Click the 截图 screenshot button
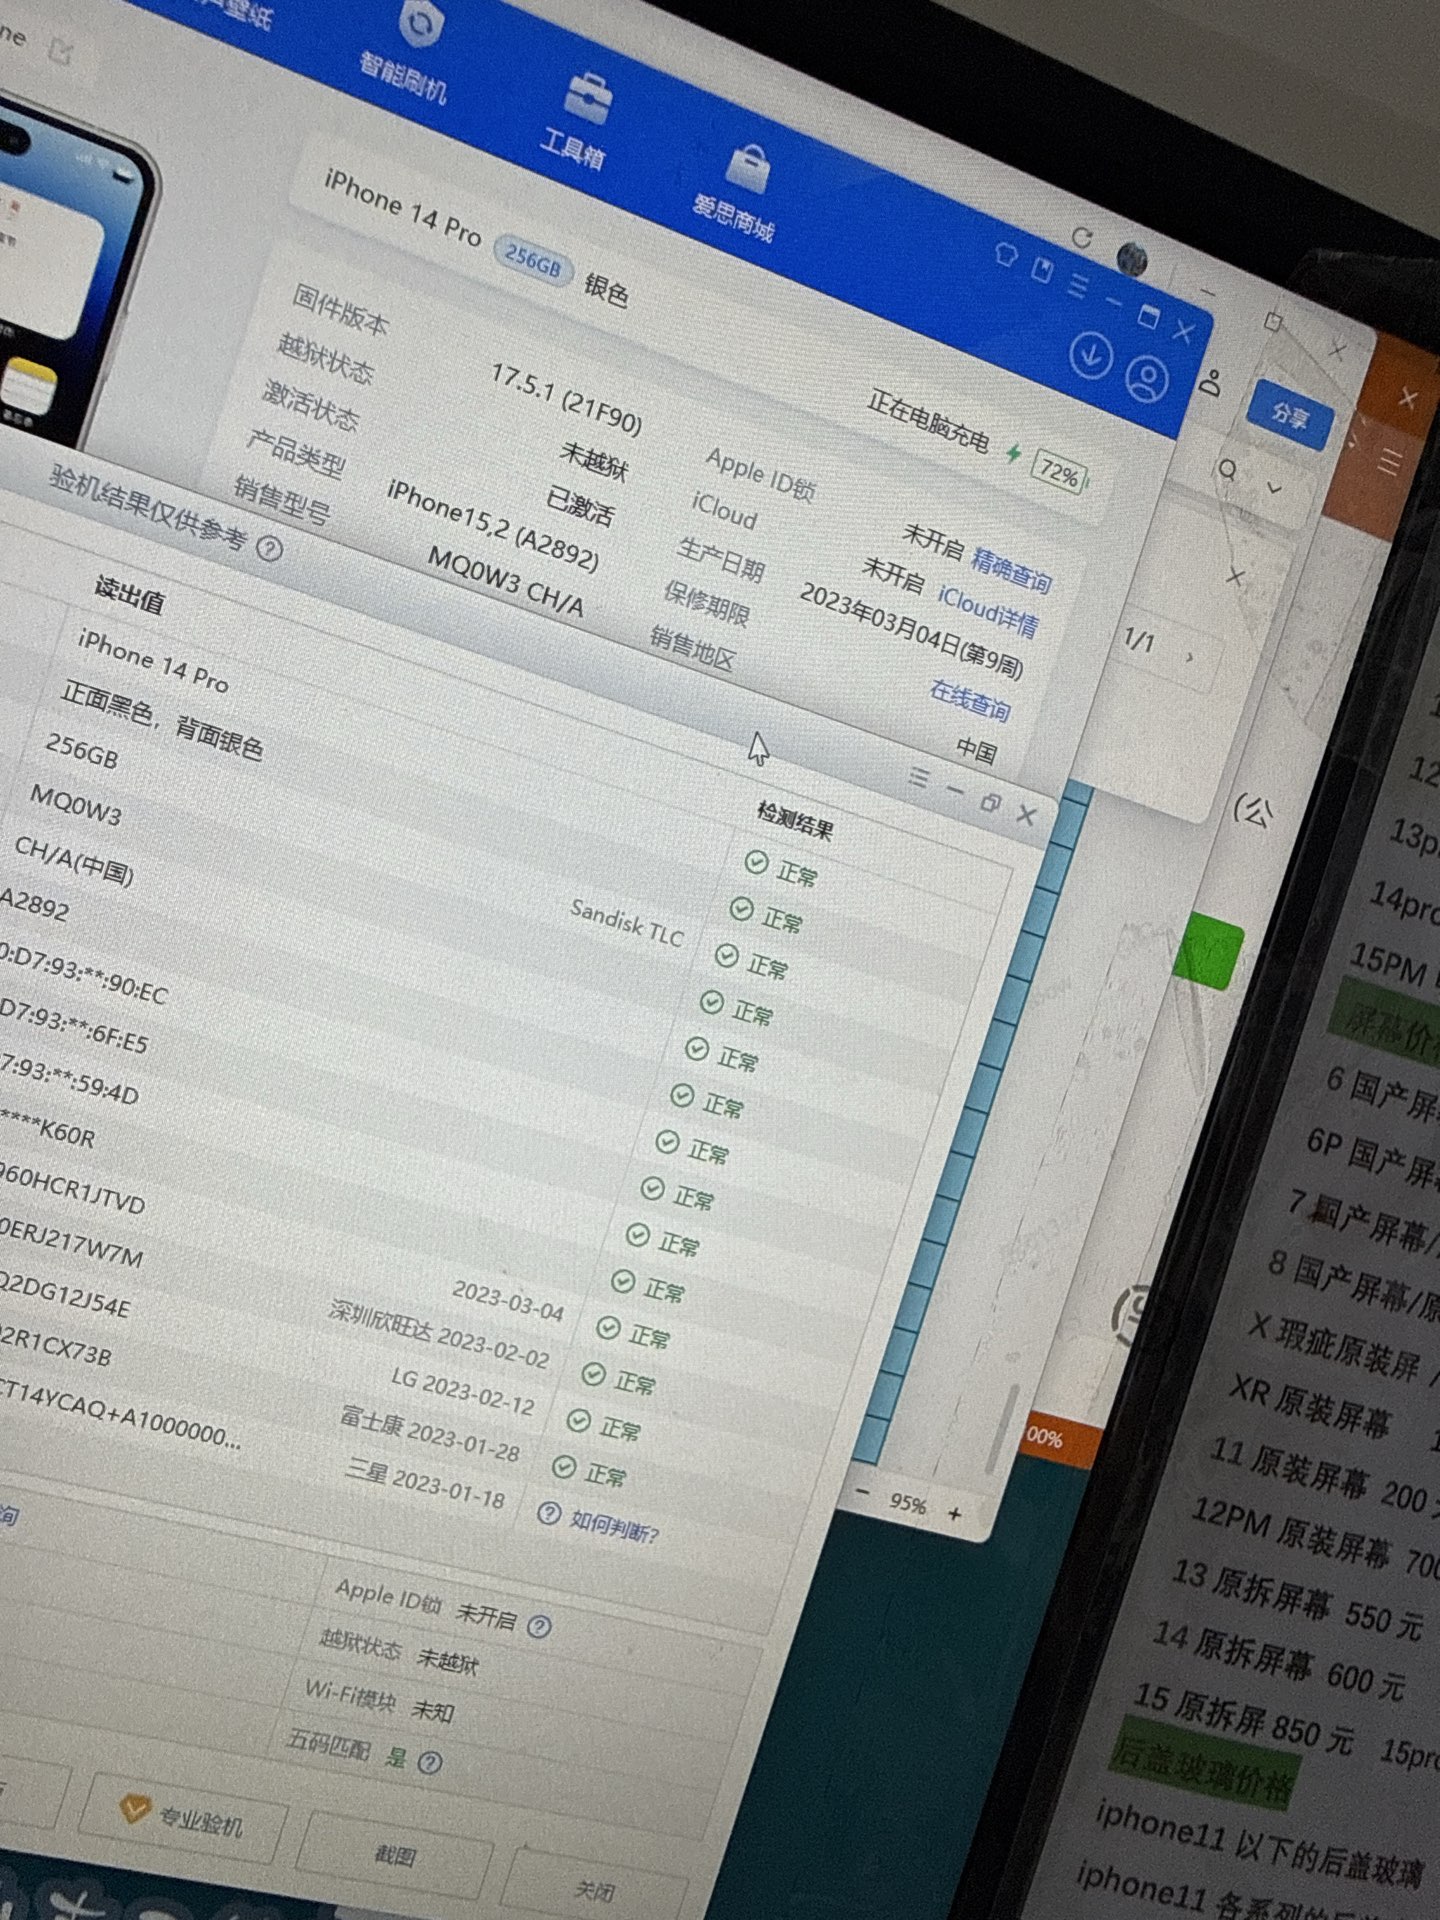The width and height of the screenshot is (1440, 1920). pyautogui.click(x=395, y=1855)
